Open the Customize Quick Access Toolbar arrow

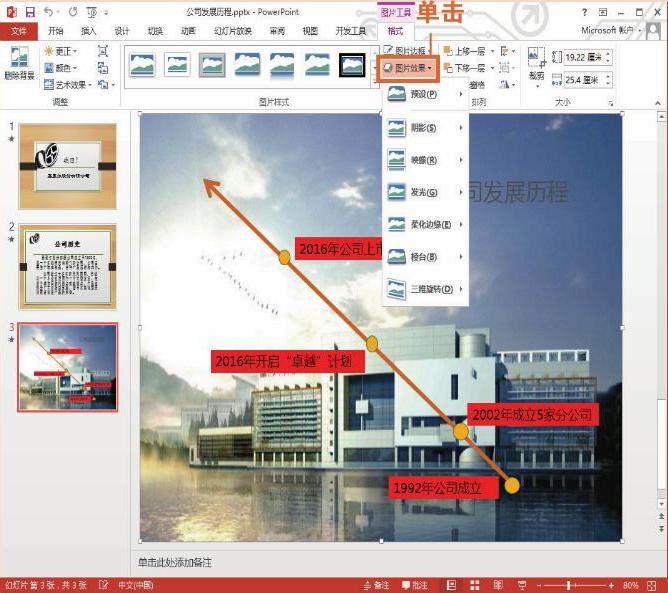pos(107,12)
